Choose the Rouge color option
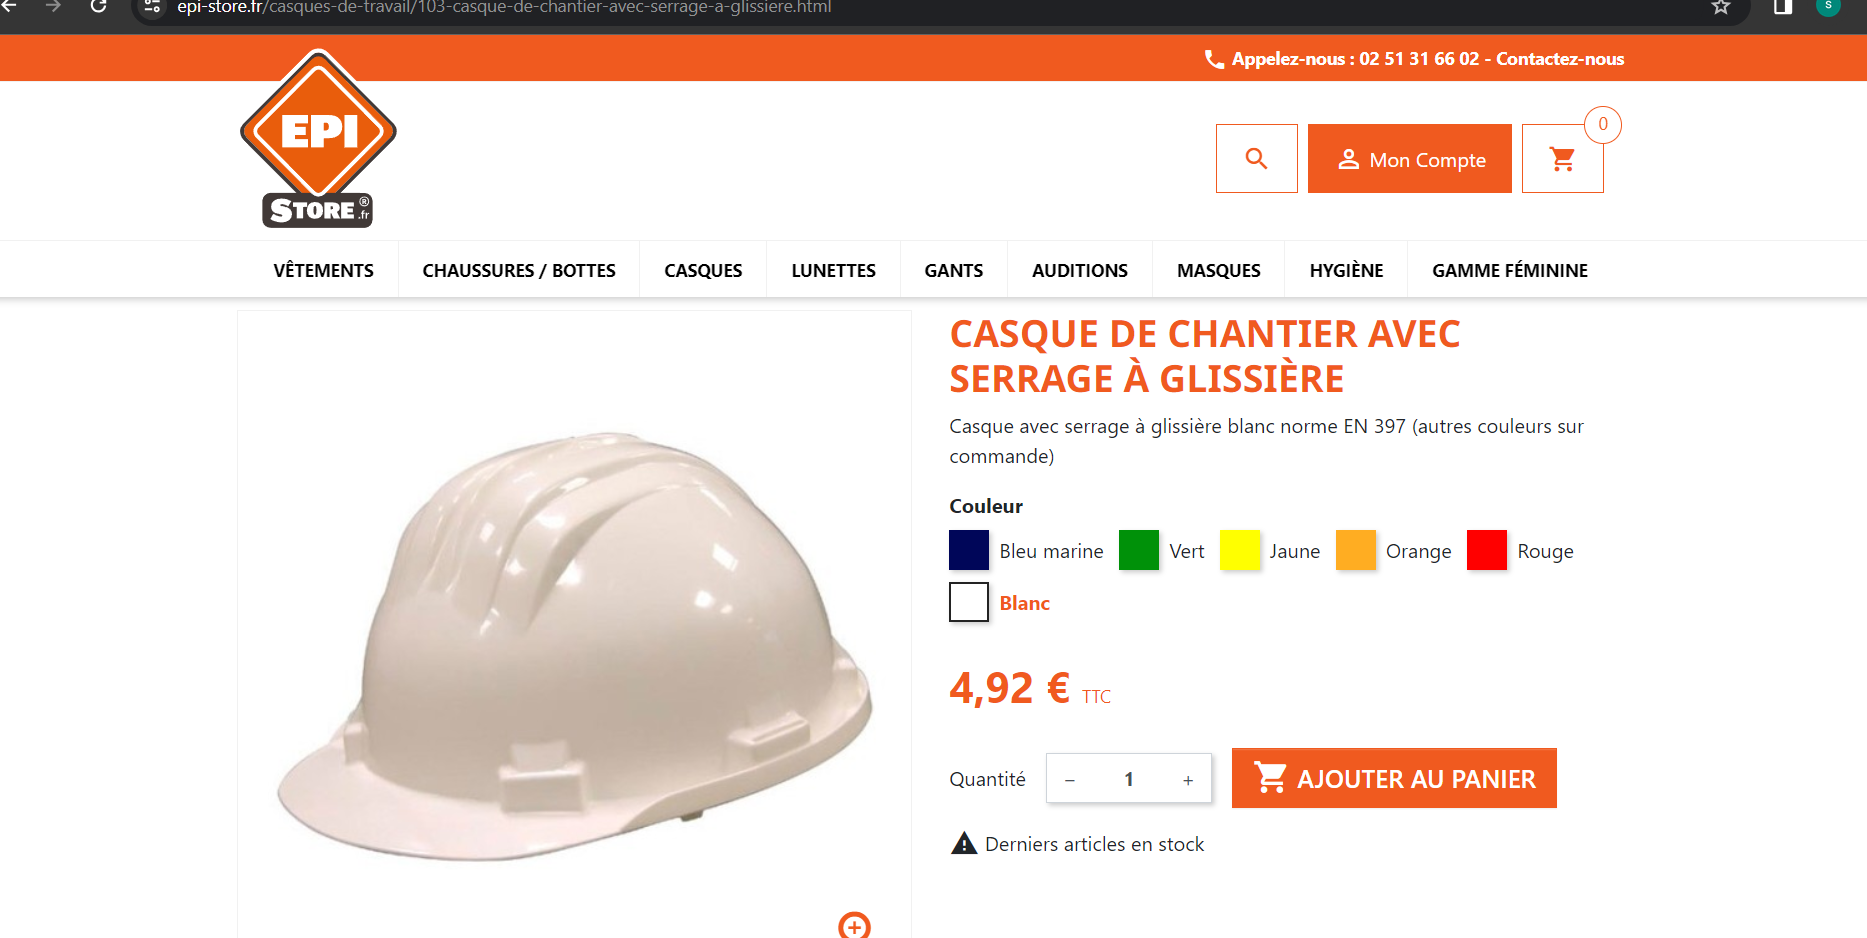Viewport: 1867px width, 938px height. (1486, 550)
